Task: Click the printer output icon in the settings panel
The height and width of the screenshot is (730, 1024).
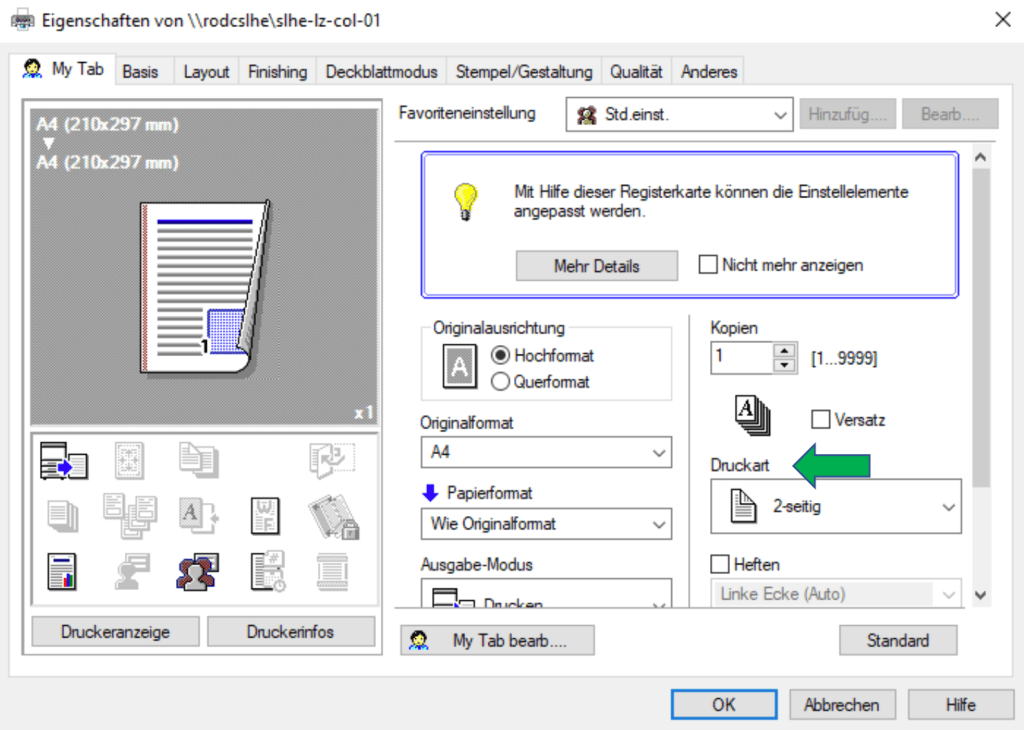Action: pos(63,462)
